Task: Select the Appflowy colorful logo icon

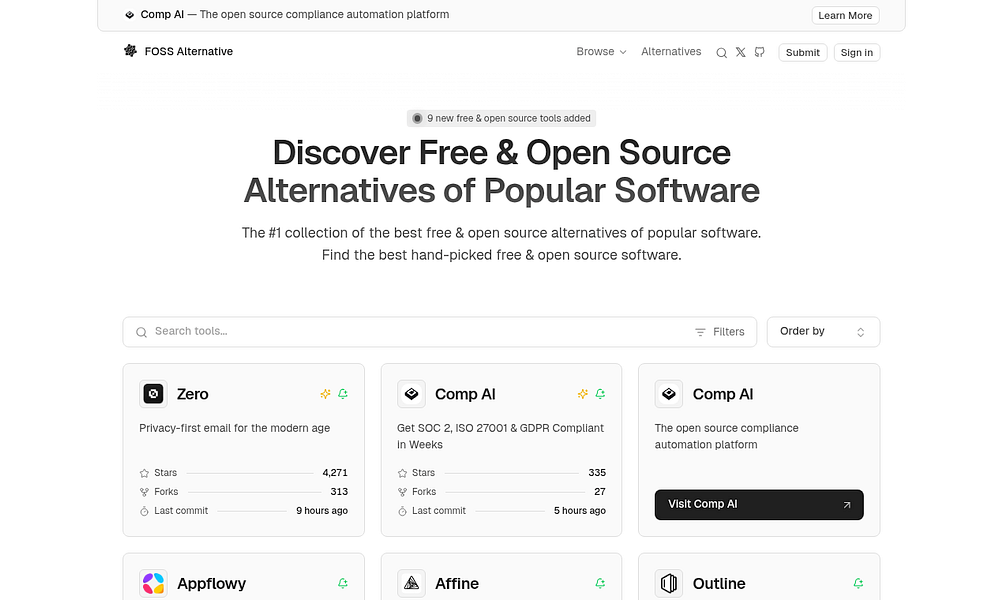Action: click(x=153, y=583)
